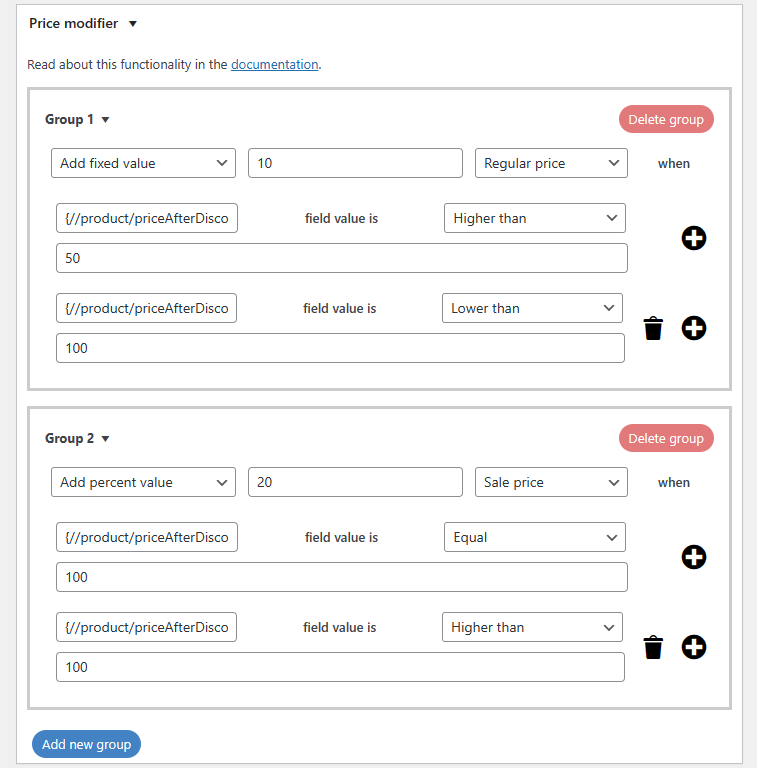Add condition after Group 2 Equal row
This screenshot has height=768, width=757.
coord(694,557)
